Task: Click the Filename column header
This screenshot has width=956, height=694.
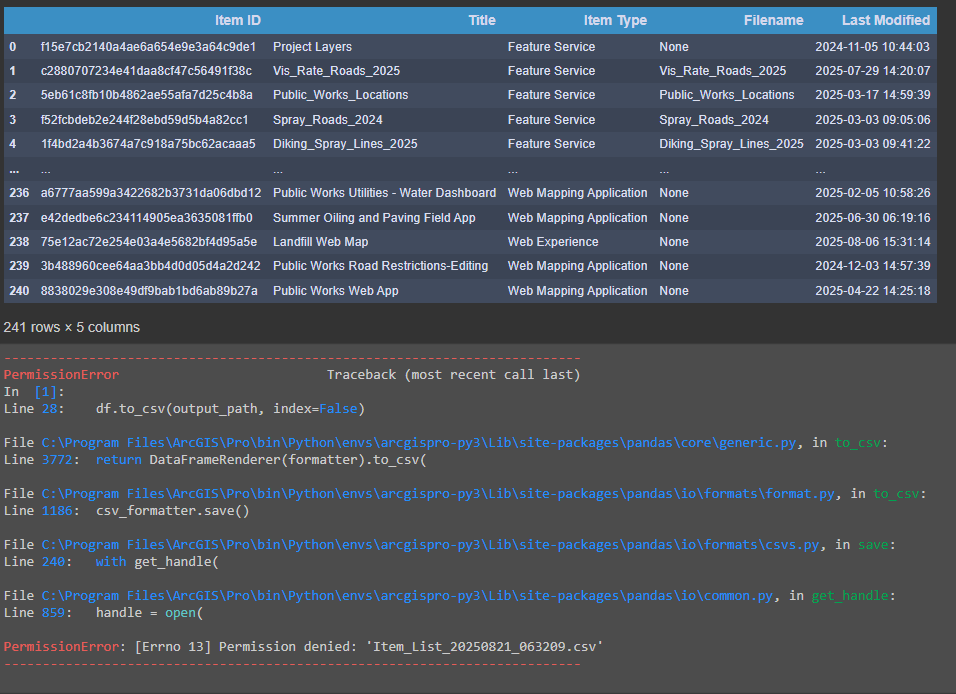Action: (773, 20)
